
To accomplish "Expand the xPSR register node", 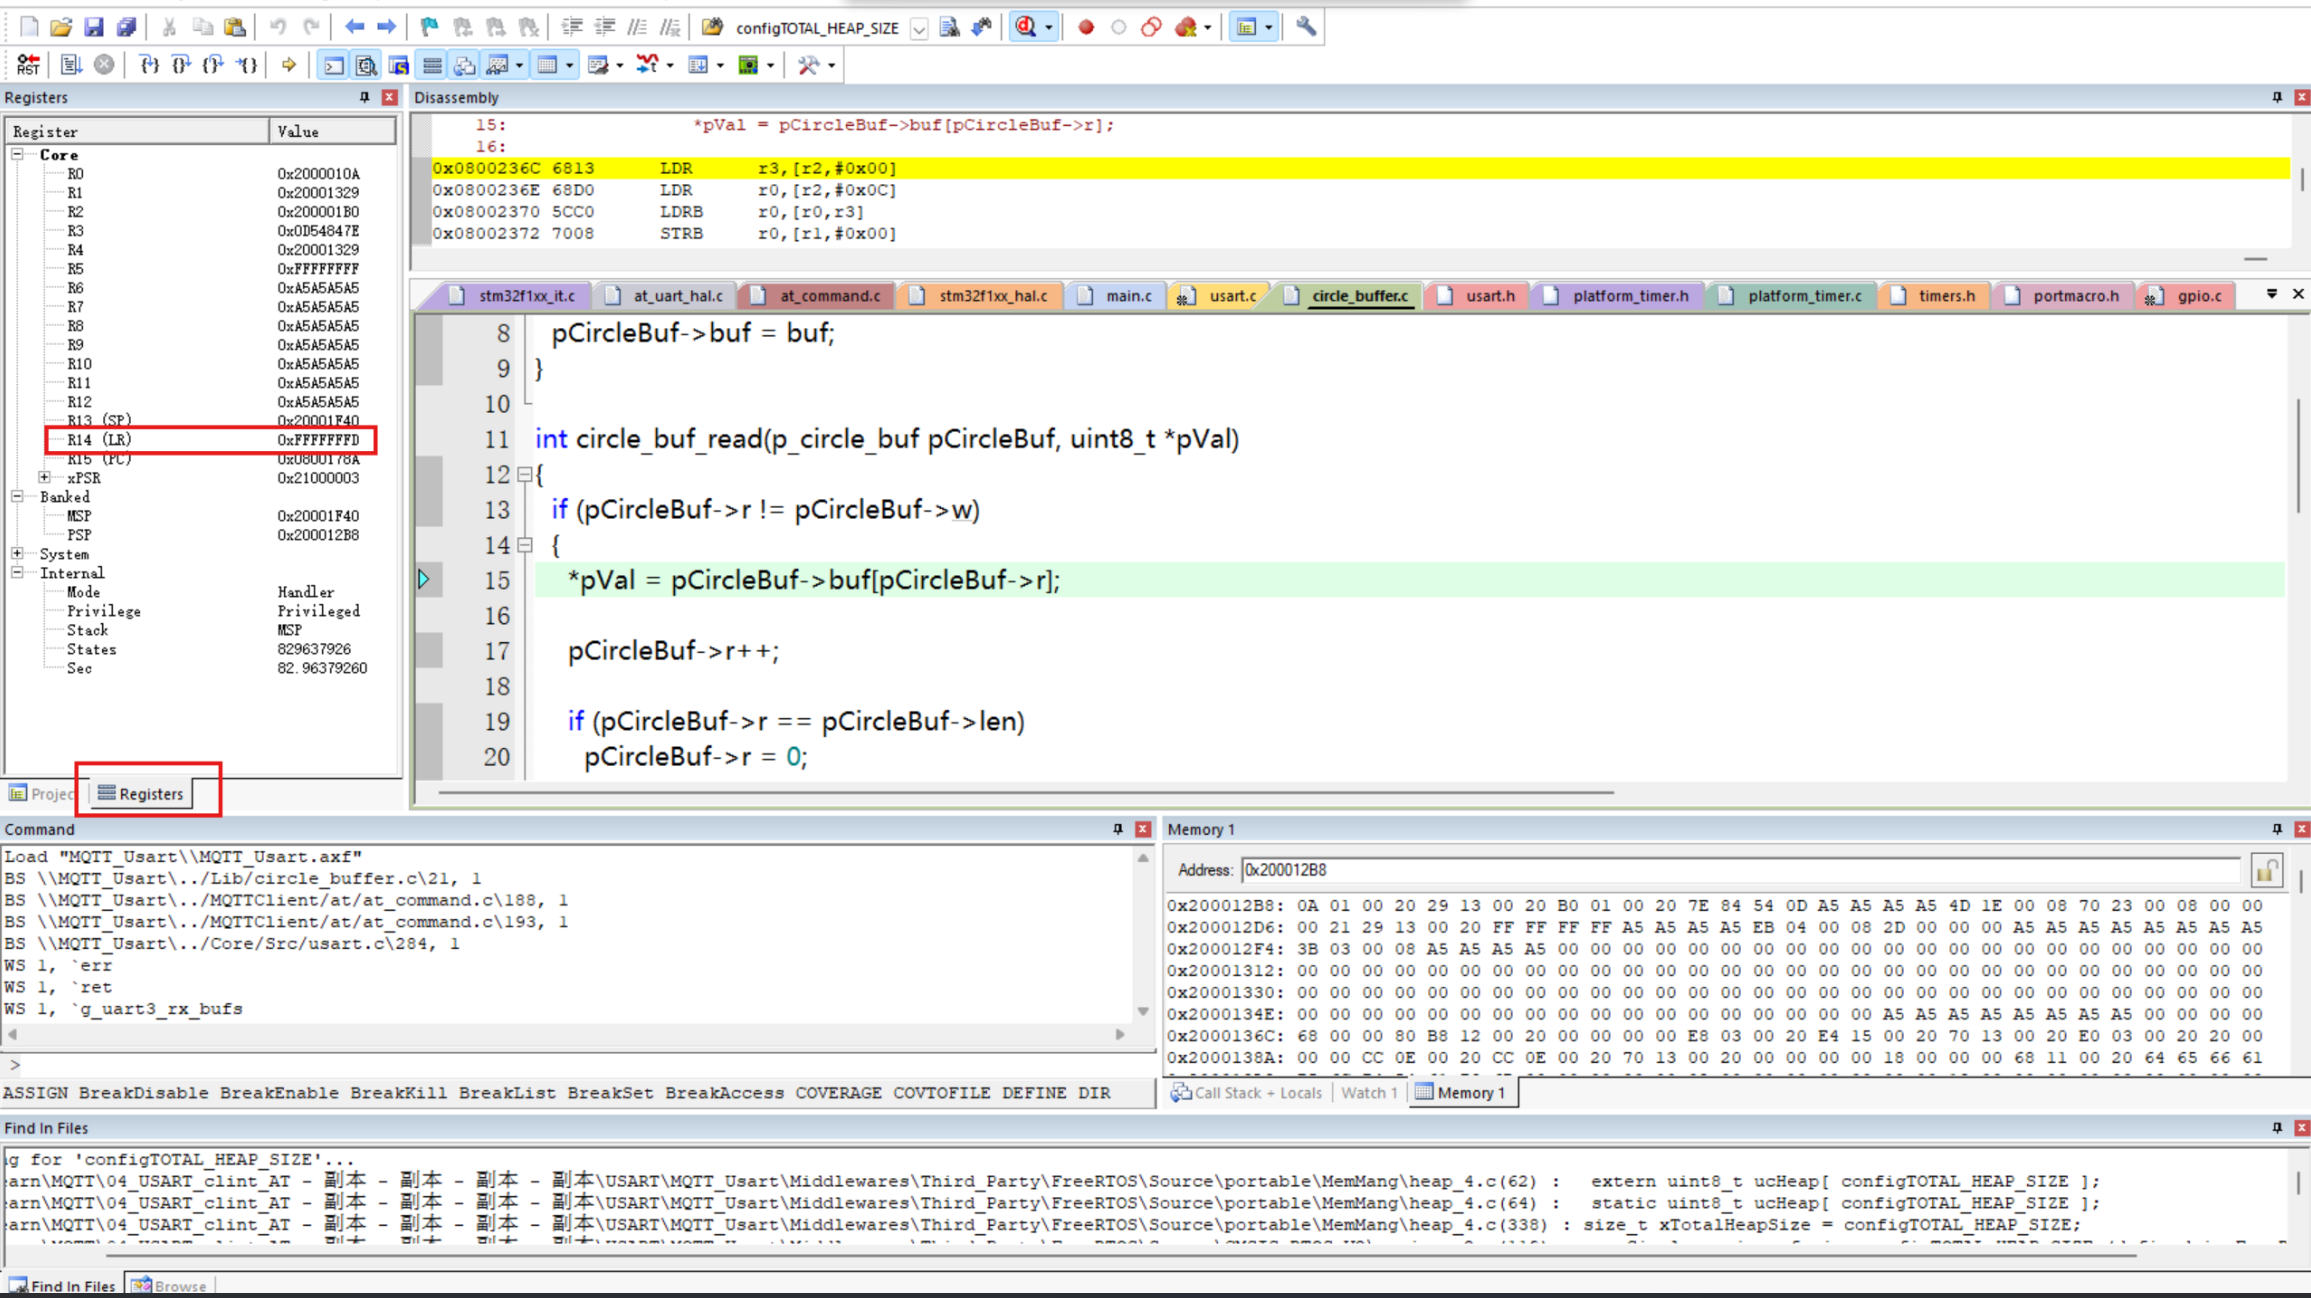I will pyautogui.click(x=44, y=478).
